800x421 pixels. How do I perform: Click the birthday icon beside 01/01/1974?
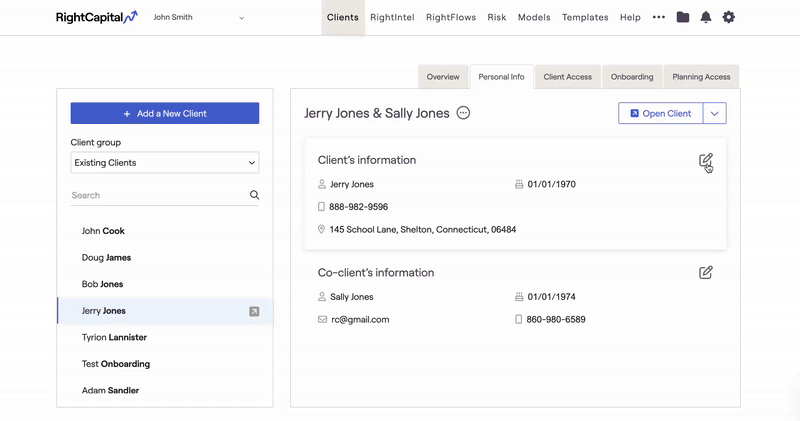519,296
